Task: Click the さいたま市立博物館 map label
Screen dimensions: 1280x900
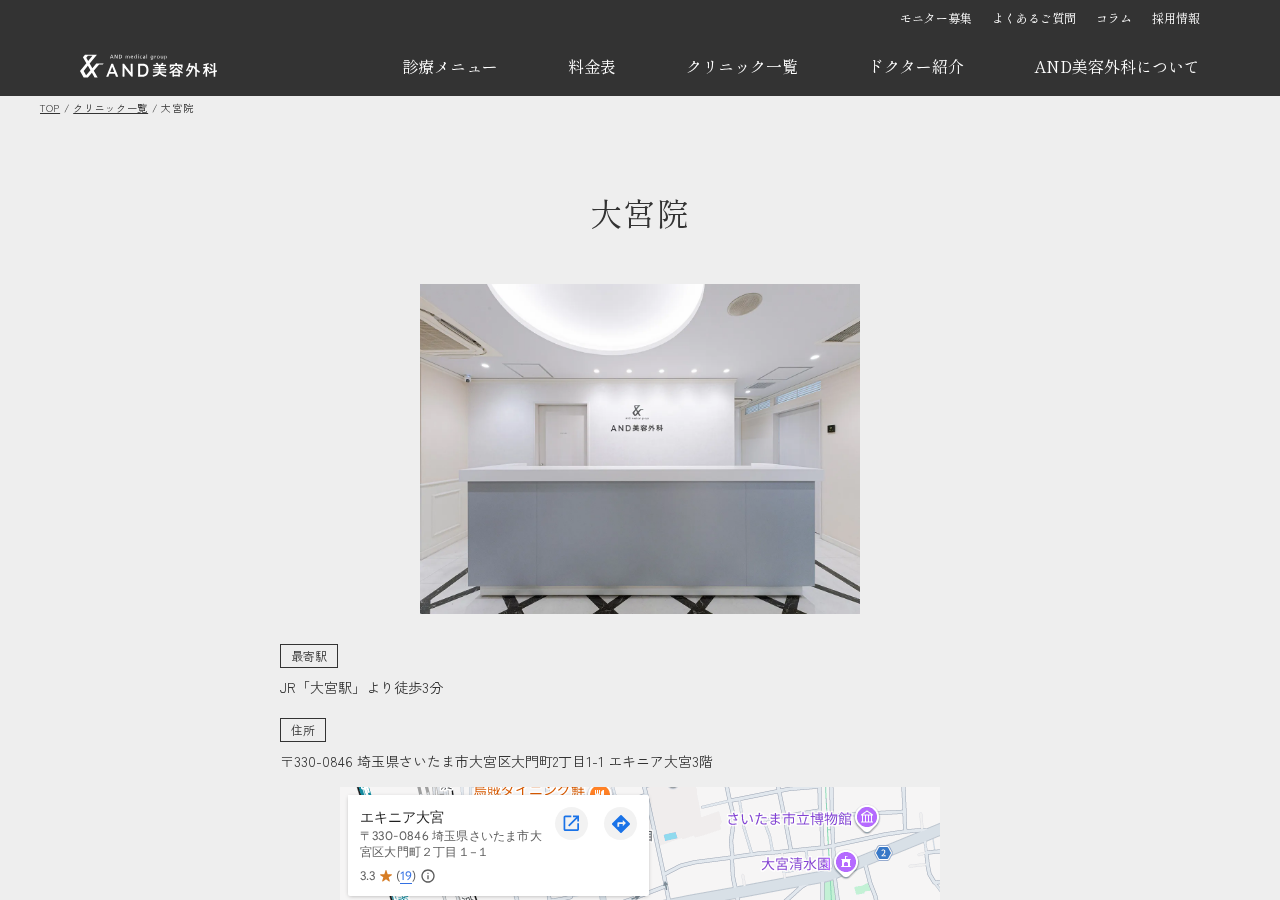Action: point(789,819)
